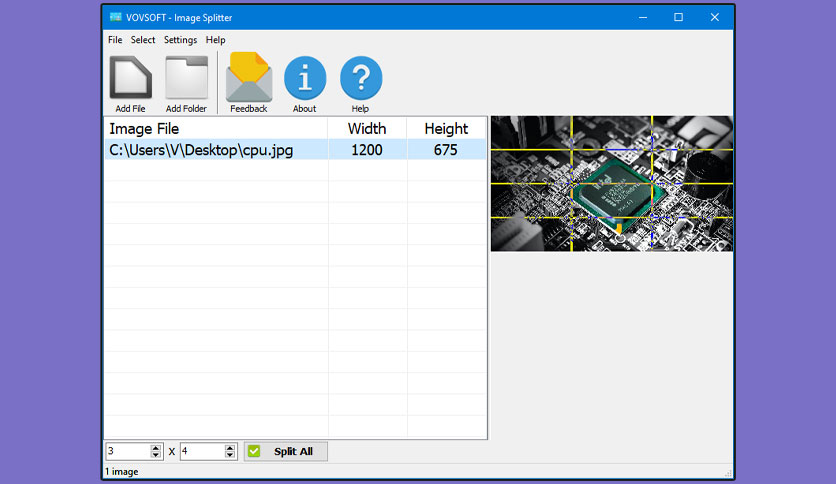Click the cpu image preview thumbnail
Image resolution: width=836 pixels, height=484 pixels.
612,183
